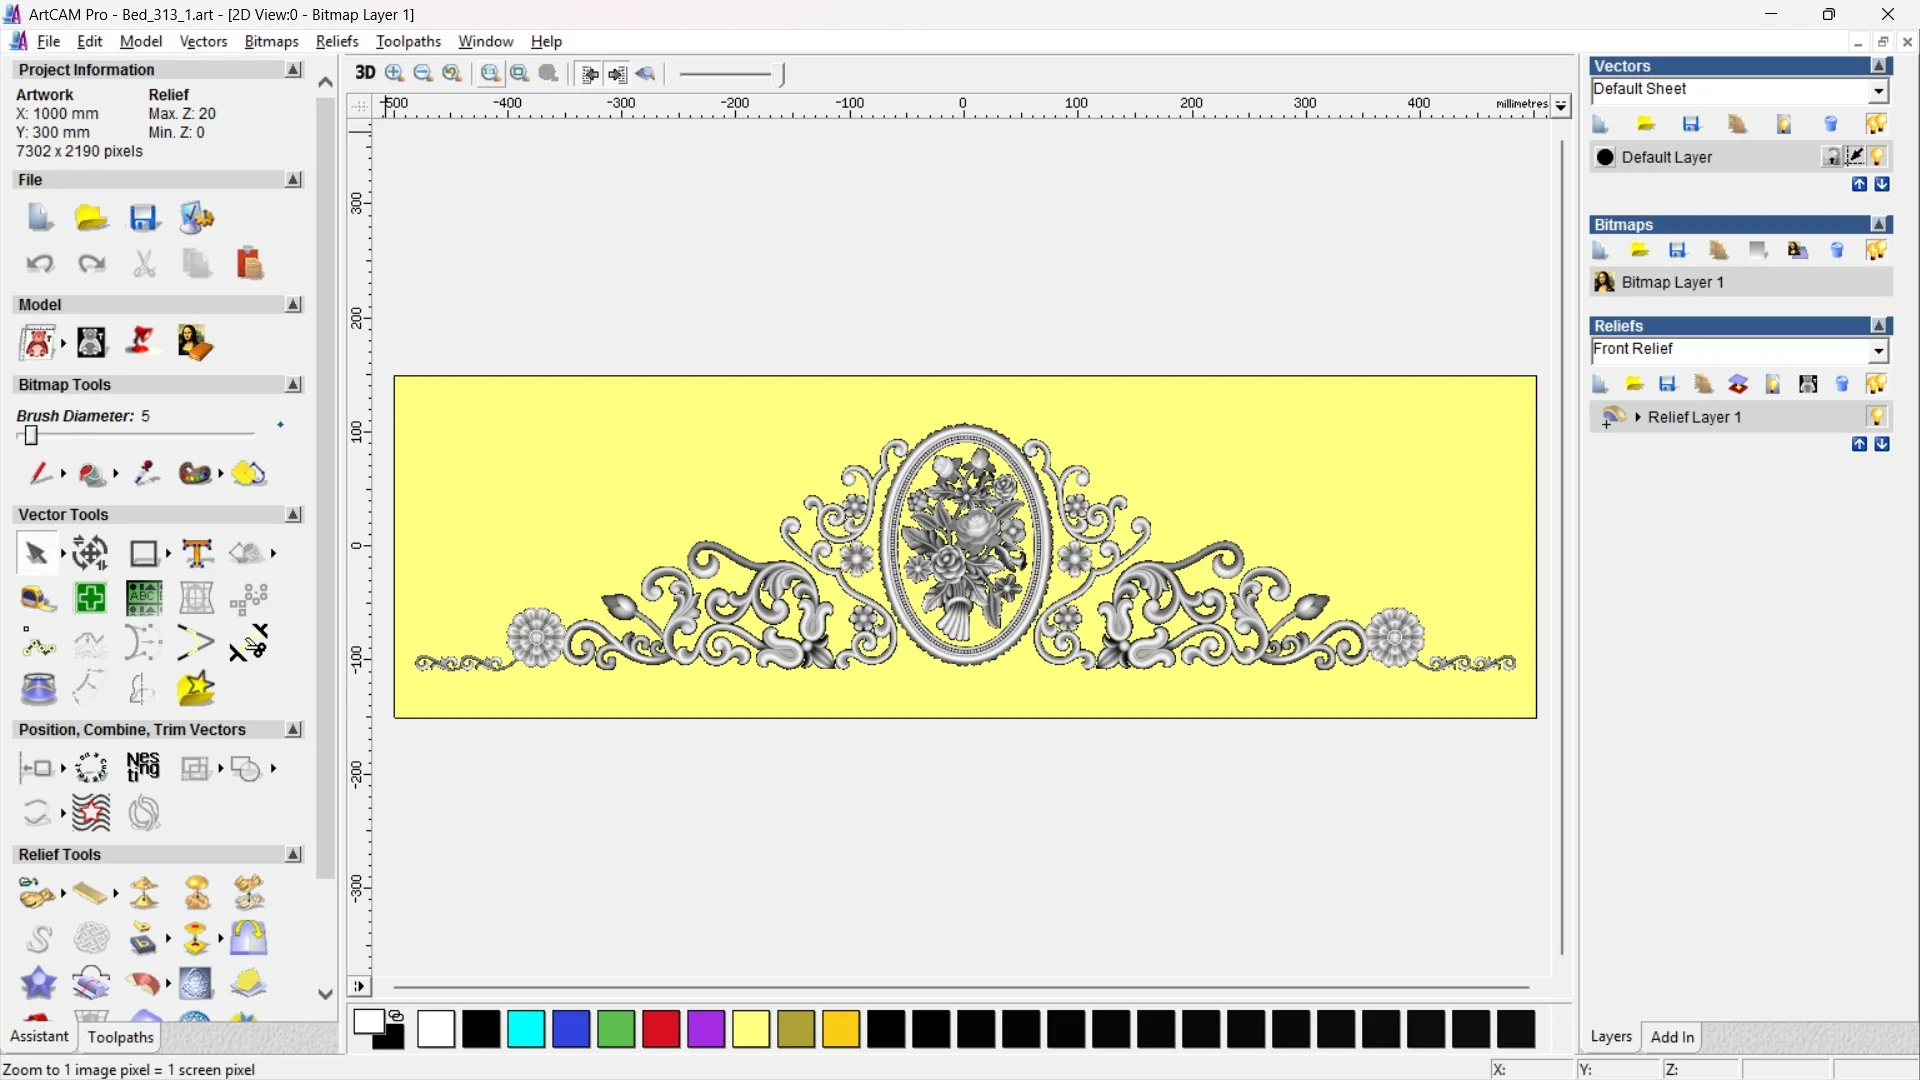The width and height of the screenshot is (1920, 1080).
Task: Click the Zoom In magnifier icon
Action: coord(395,73)
